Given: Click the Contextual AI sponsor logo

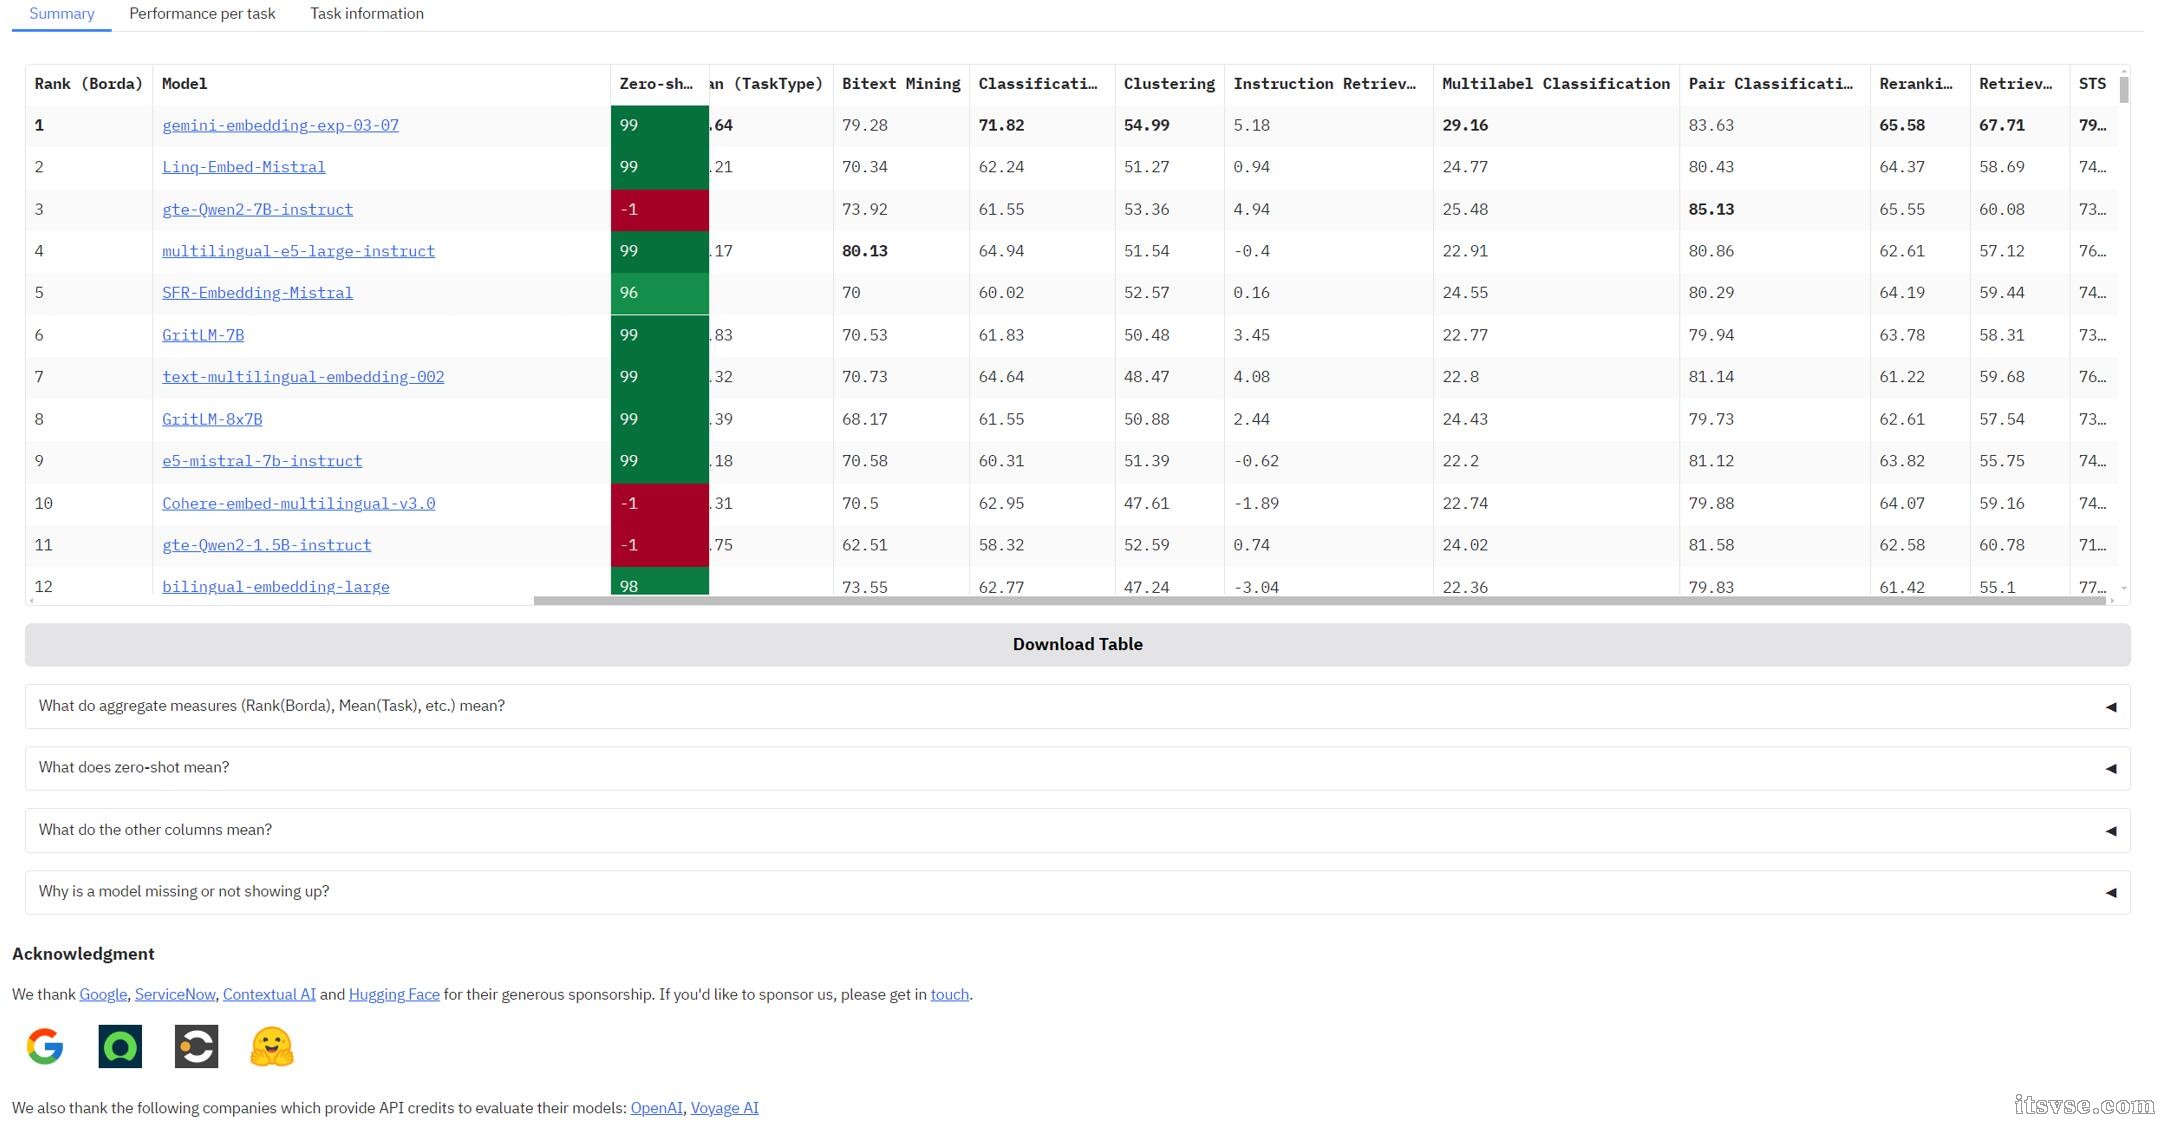Looking at the screenshot, I should 196,1046.
